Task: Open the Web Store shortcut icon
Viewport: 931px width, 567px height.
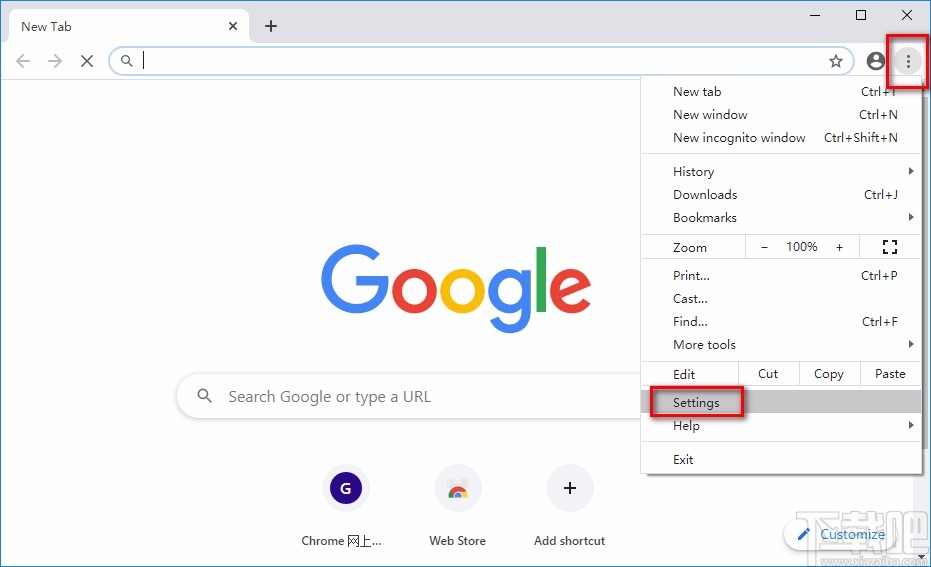Action: tap(457, 488)
